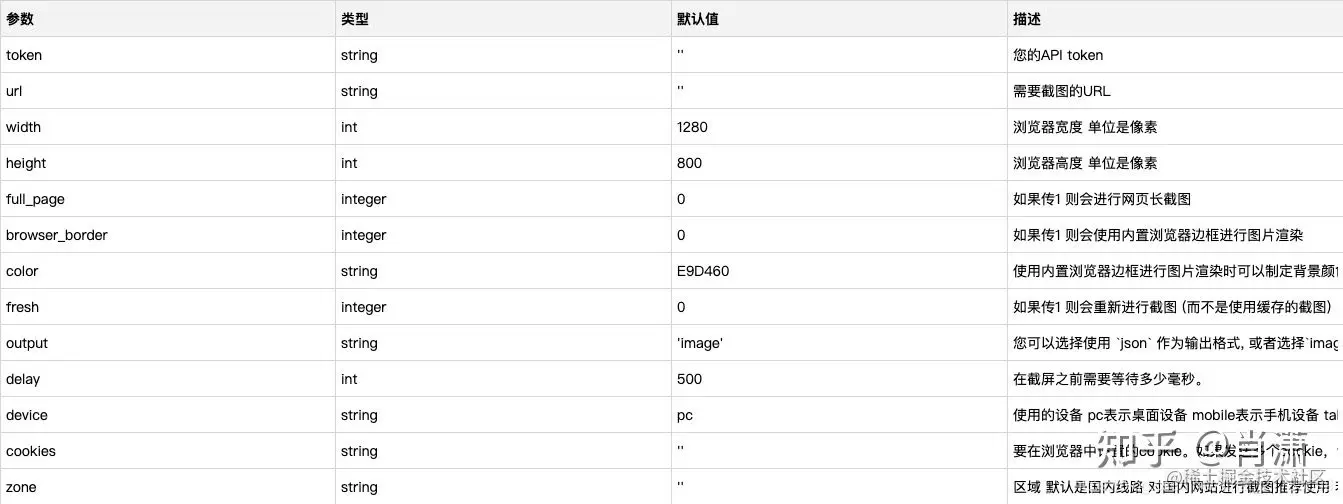This screenshot has width=1343, height=504.
Task: Click the width parameter name
Action: [x=24, y=127]
